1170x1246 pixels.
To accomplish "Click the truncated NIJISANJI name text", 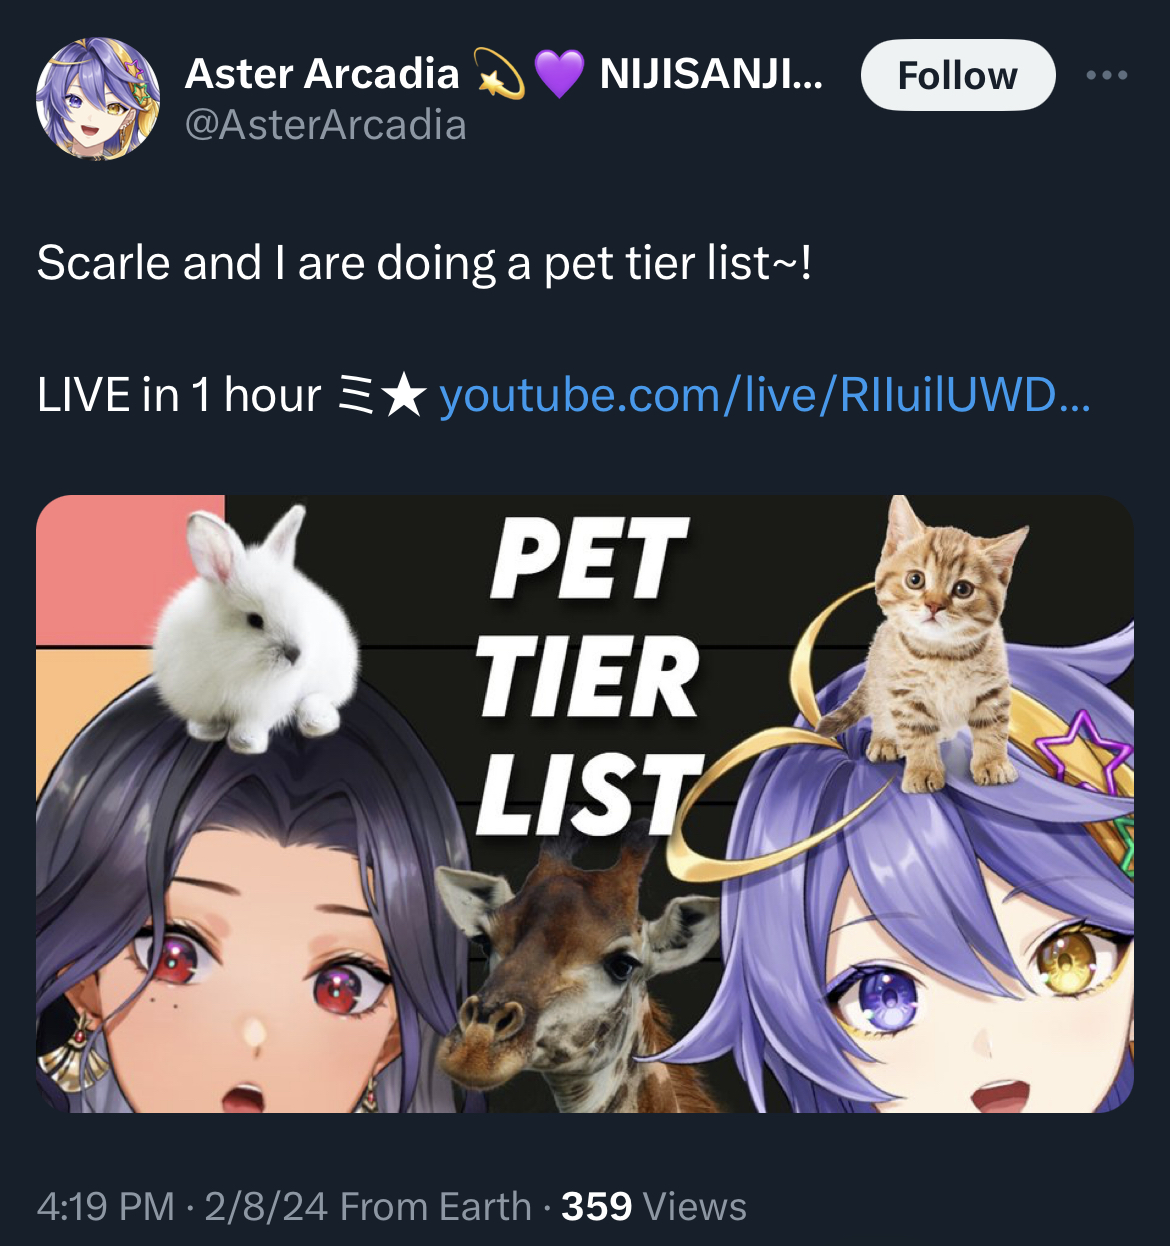I will pyautogui.click(x=711, y=74).
